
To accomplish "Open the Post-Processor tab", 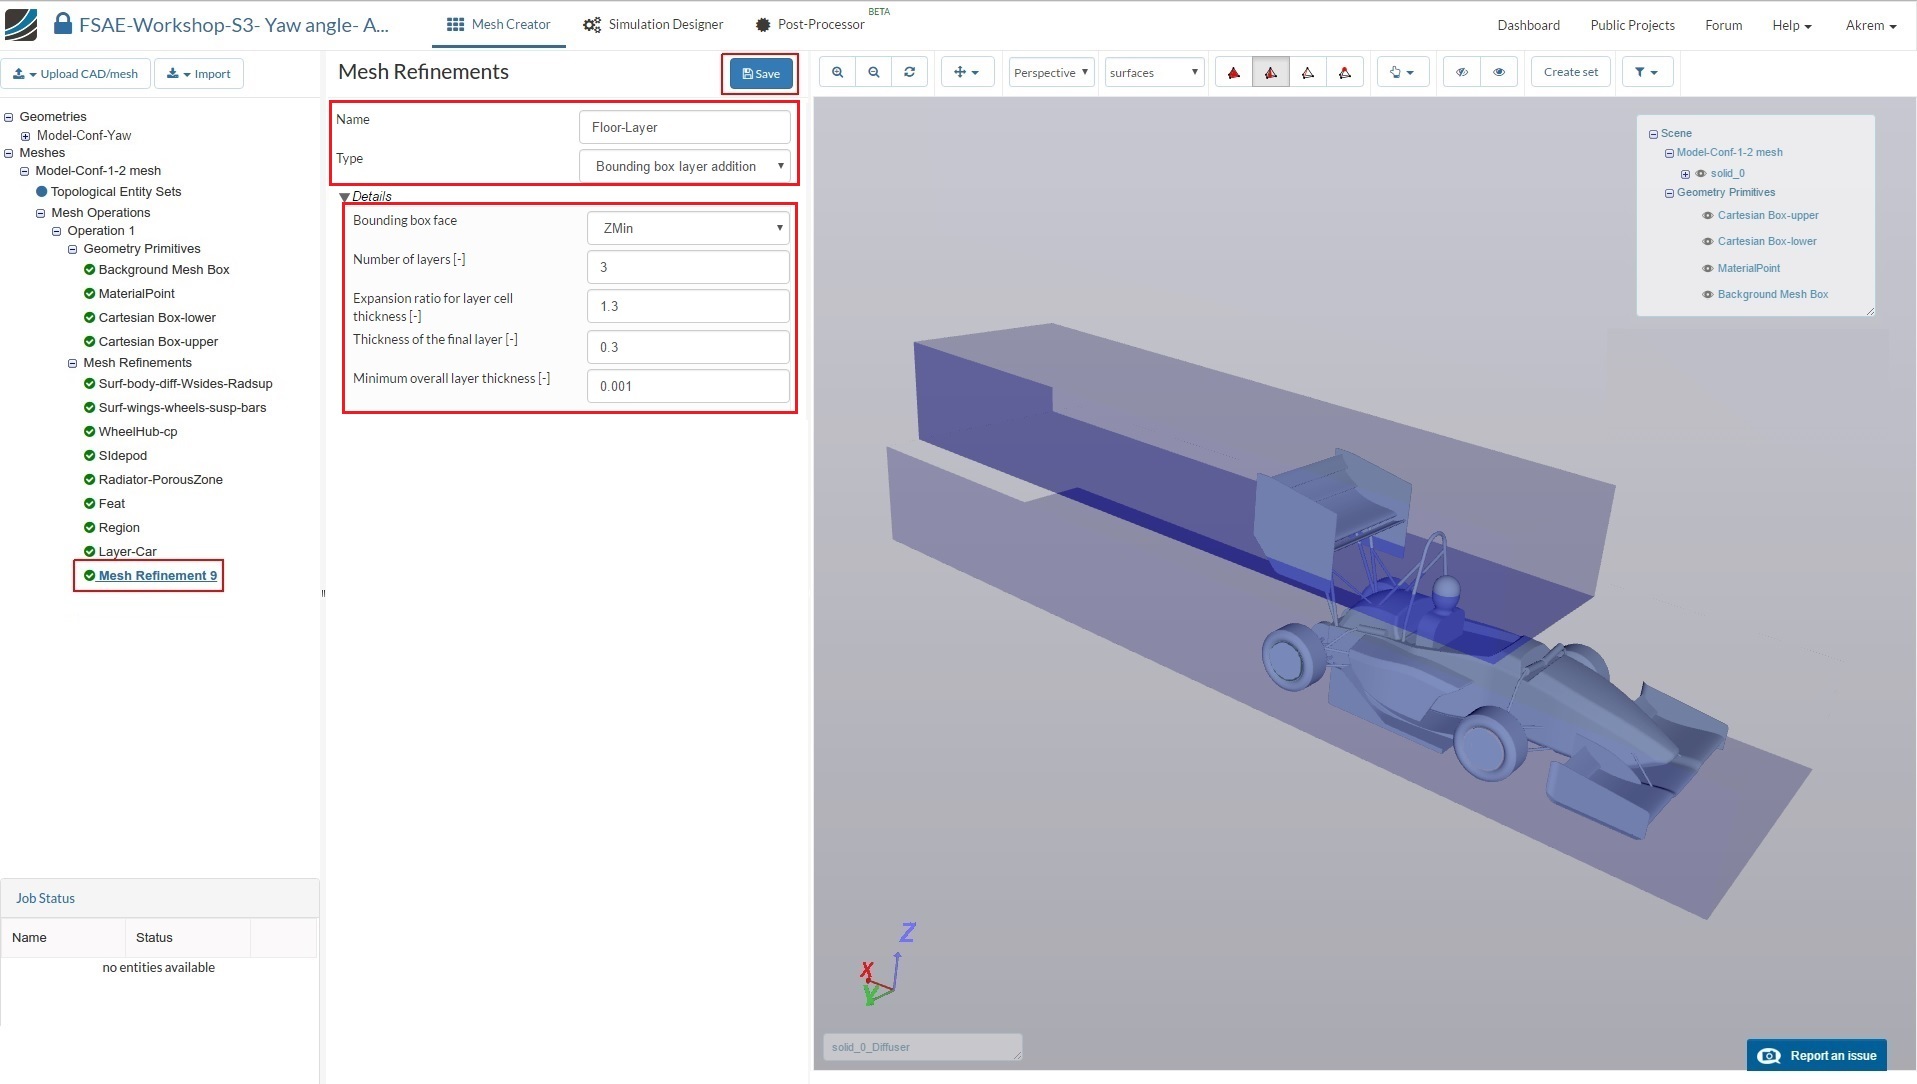I will coord(810,25).
